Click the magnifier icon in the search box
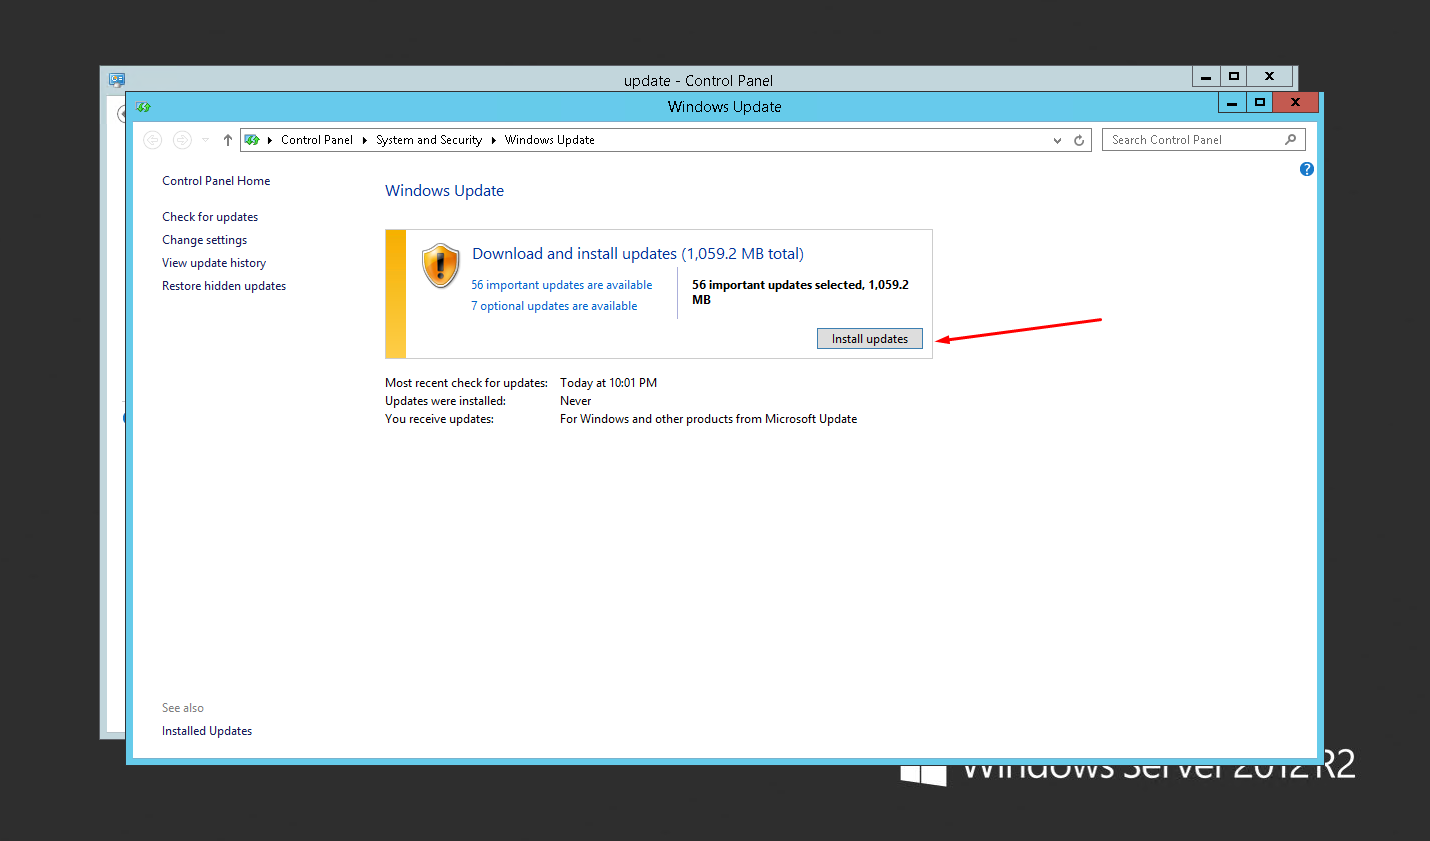Image resolution: width=1430 pixels, height=841 pixels. 1290,140
